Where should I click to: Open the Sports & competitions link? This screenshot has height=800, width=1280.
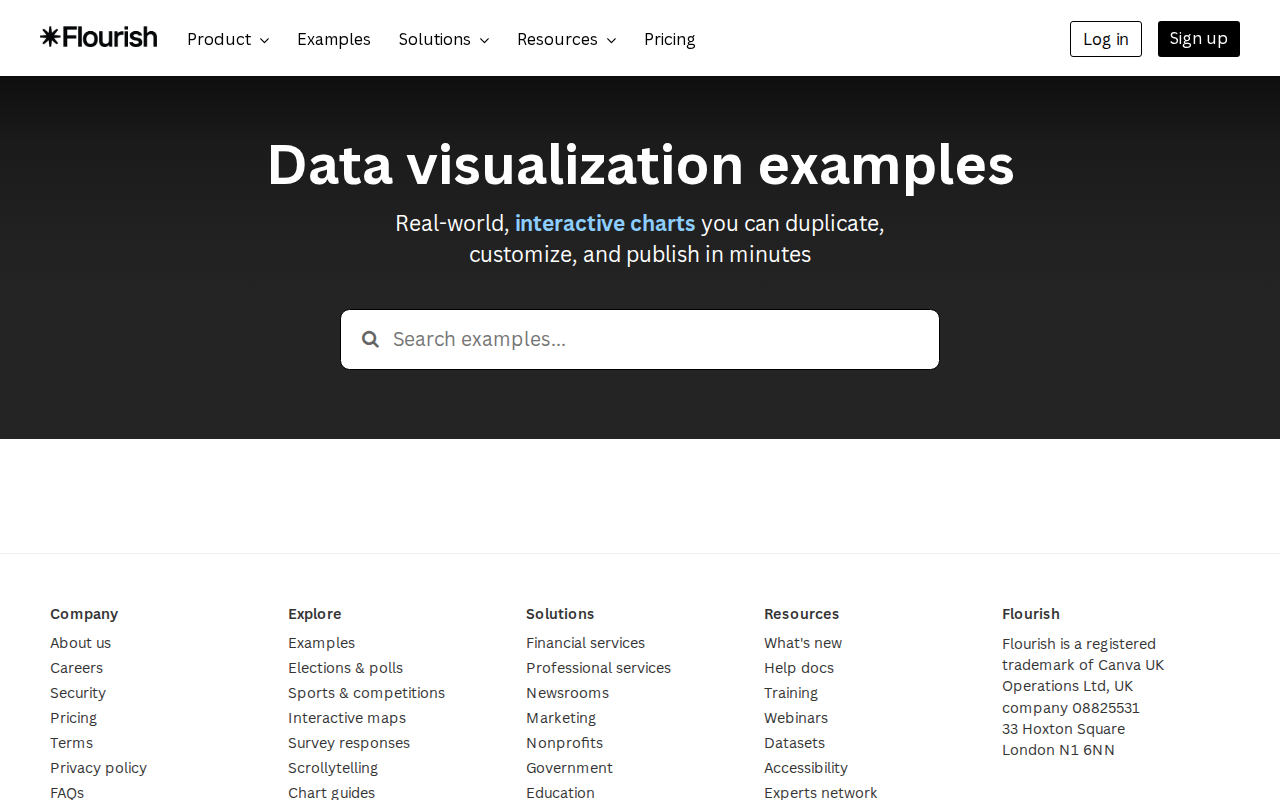point(367,693)
